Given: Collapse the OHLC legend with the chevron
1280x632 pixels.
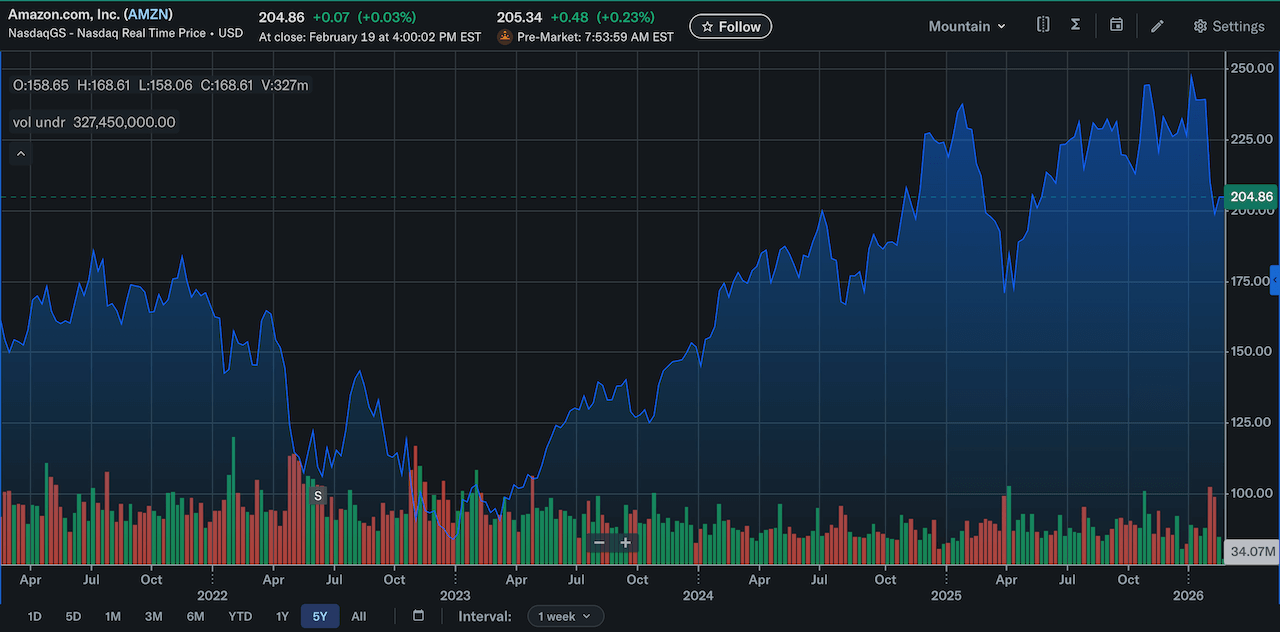Looking at the screenshot, I should coord(20,153).
